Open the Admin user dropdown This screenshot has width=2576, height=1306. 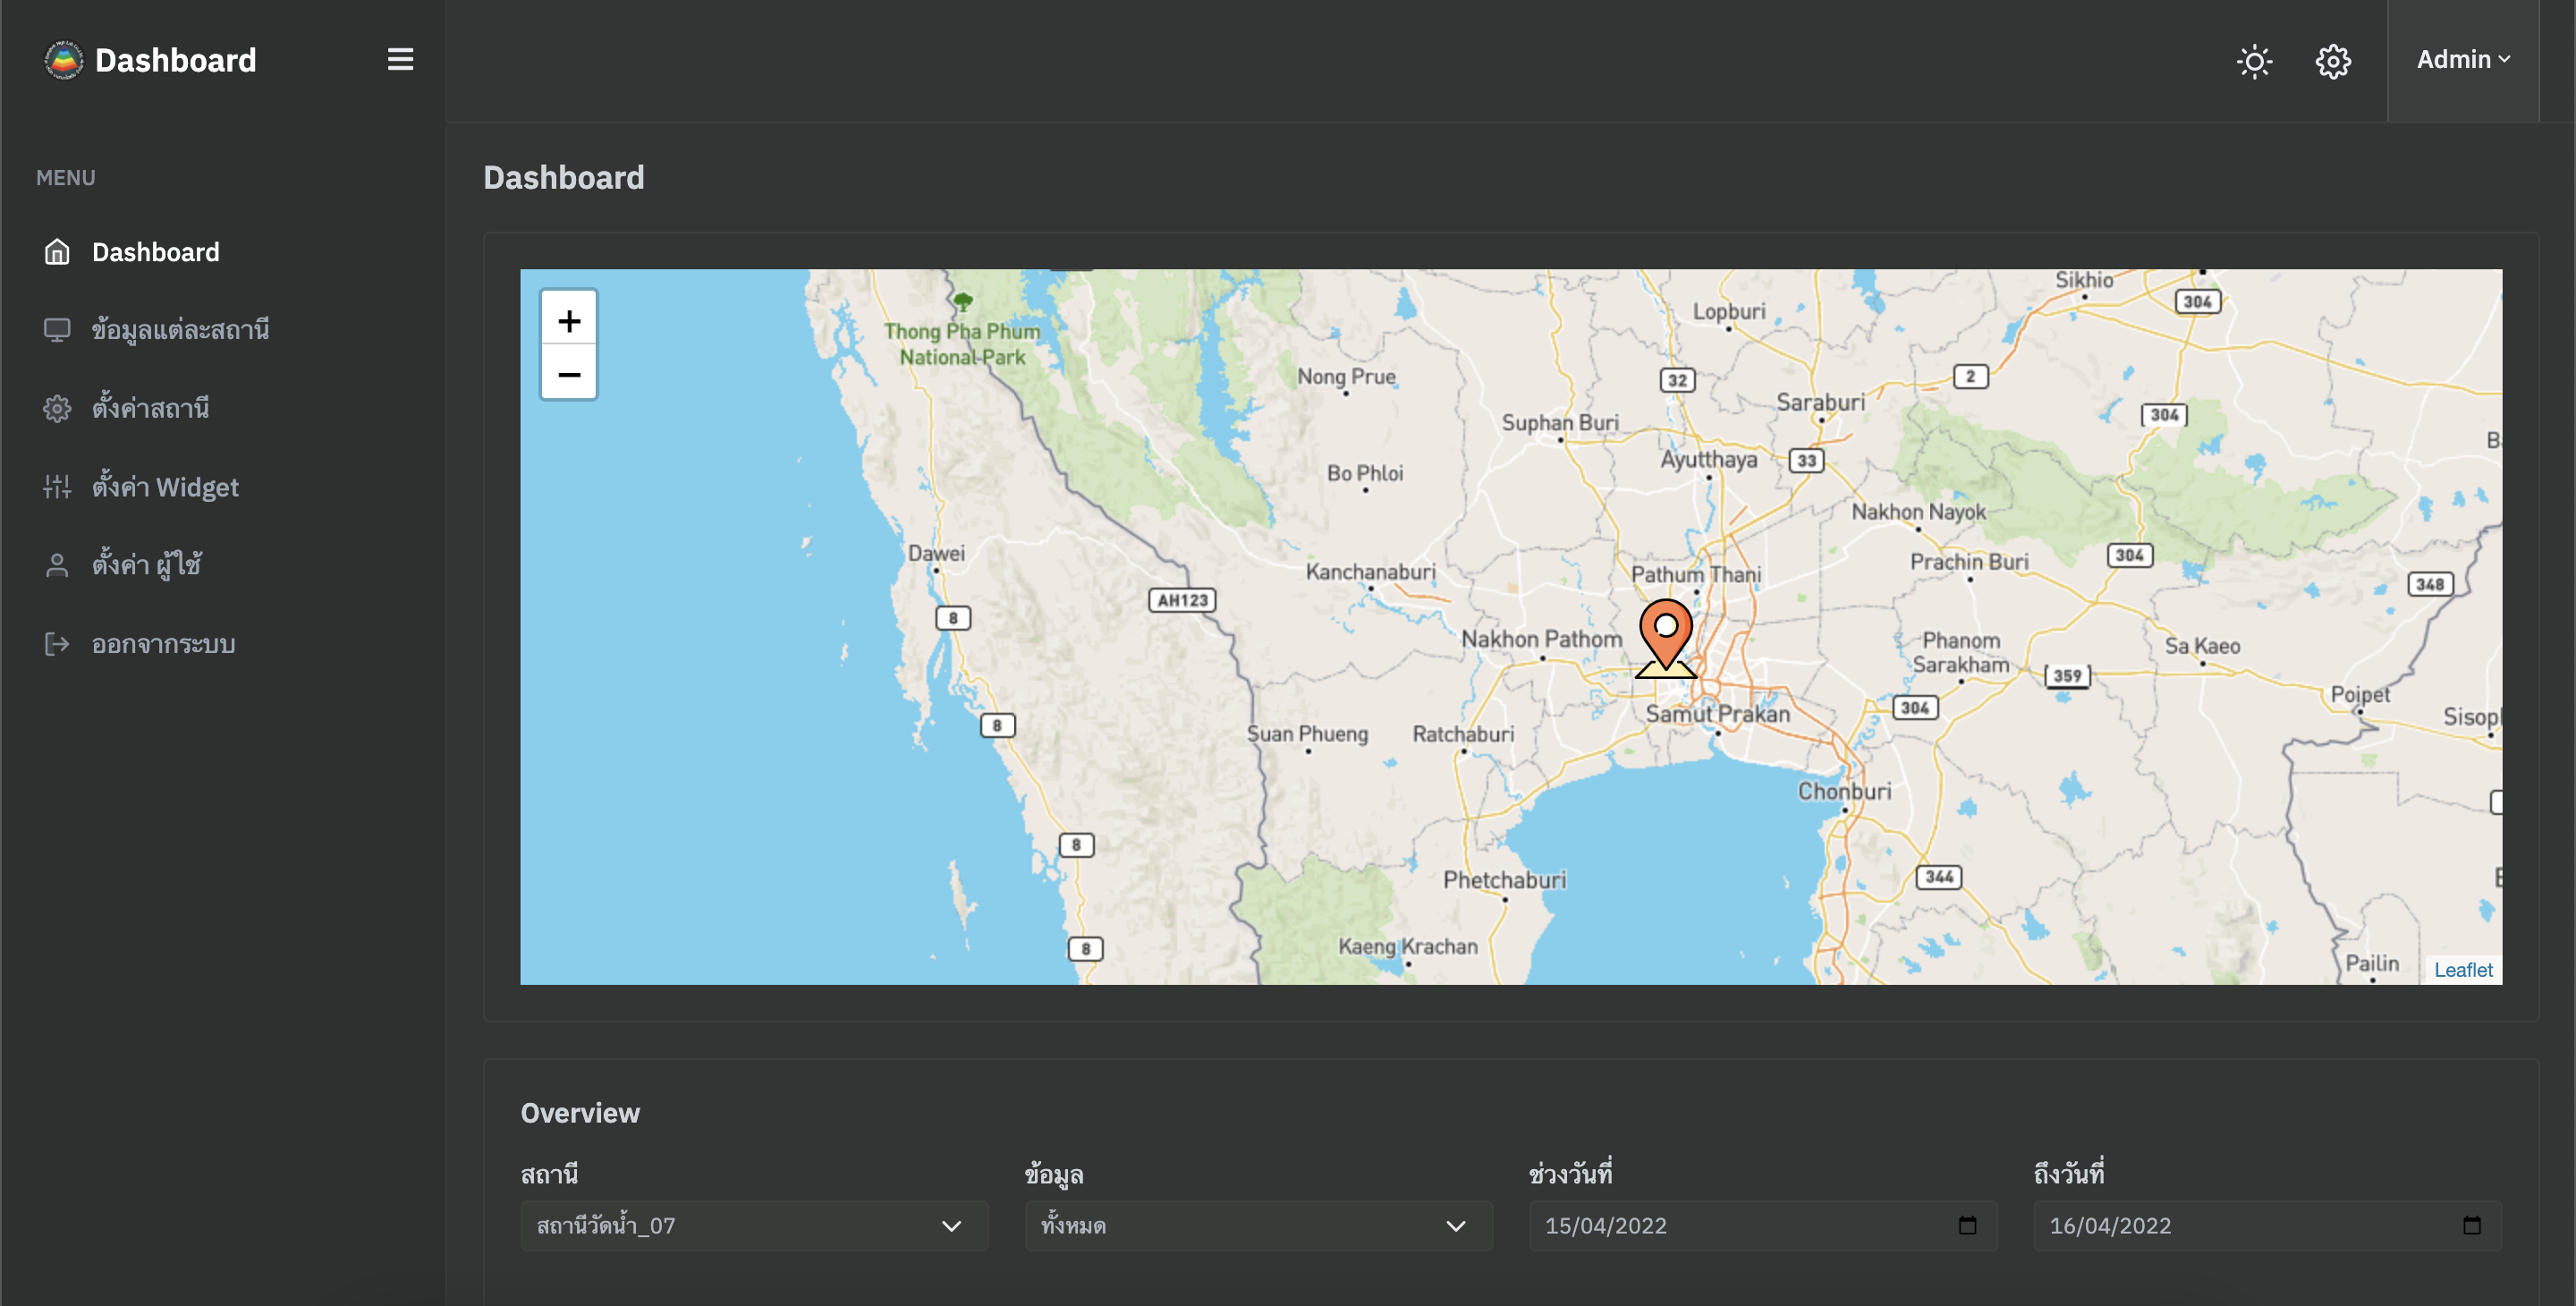point(2463,60)
